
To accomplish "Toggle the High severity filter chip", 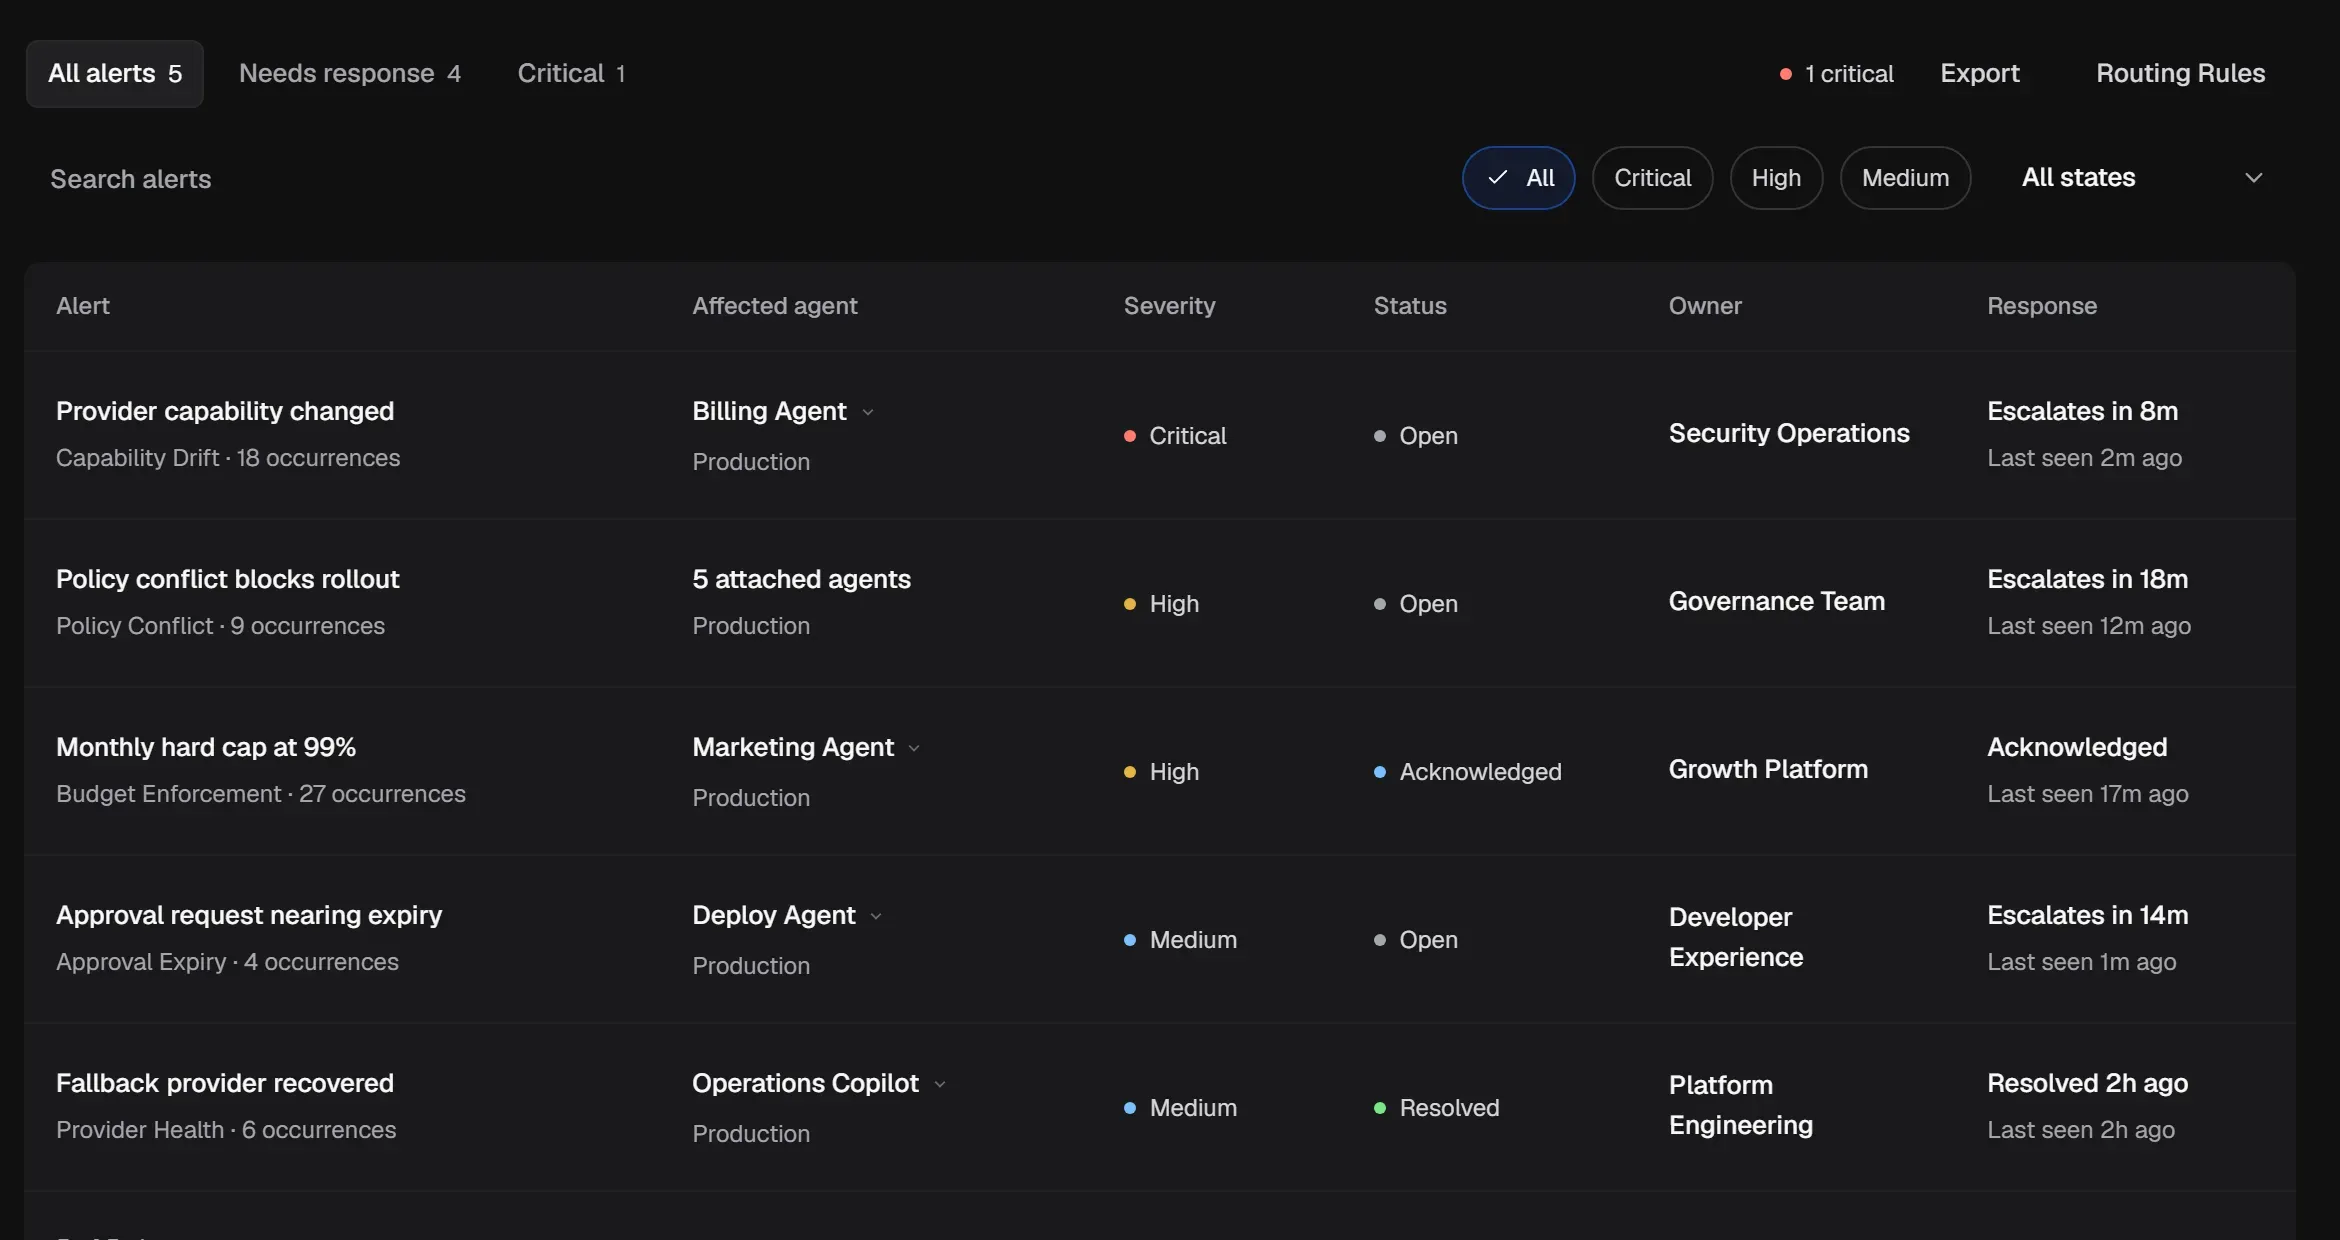I will pyautogui.click(x=1776, y=178).
